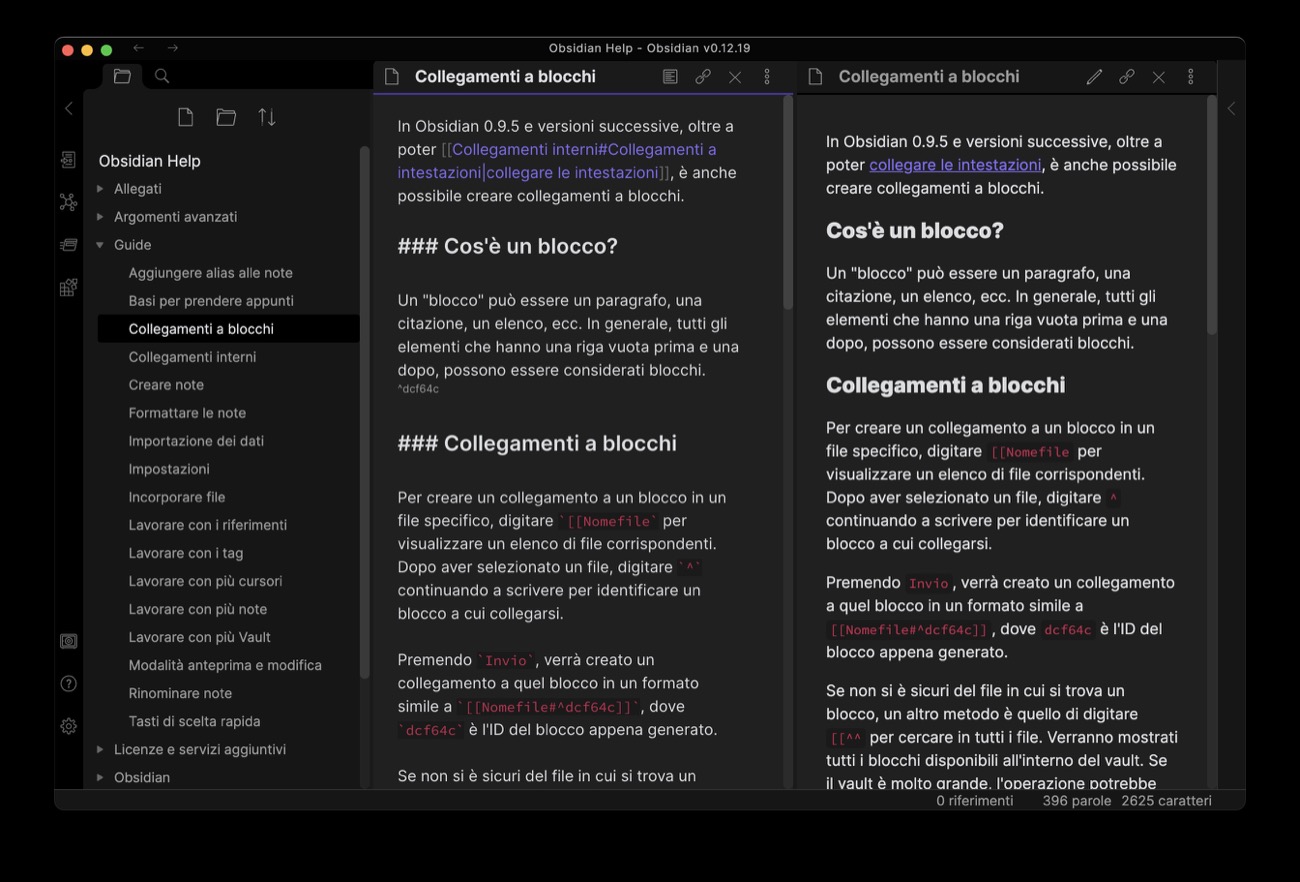Image resolution: width=1300 pixels, height=882 pixels.
Task: Open another vault from the ribbon
Action: click(68, 641)
